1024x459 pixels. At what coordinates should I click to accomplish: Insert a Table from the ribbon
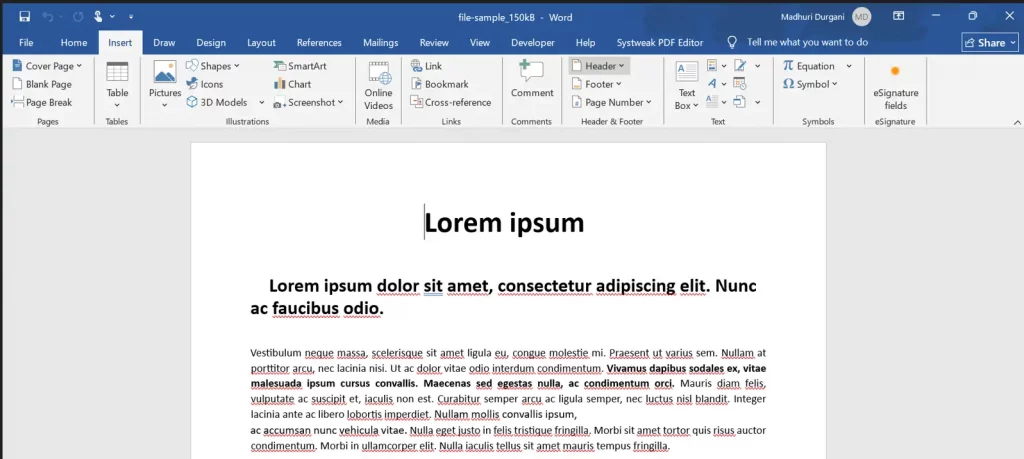pyautogui.click(x=118, y=85)
